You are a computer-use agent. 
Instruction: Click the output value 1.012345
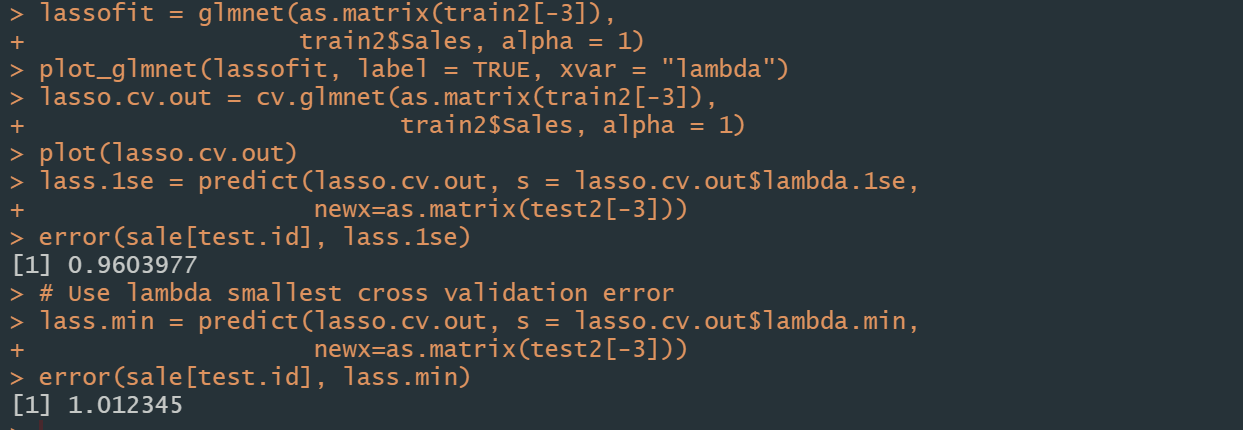pos(126,405)
